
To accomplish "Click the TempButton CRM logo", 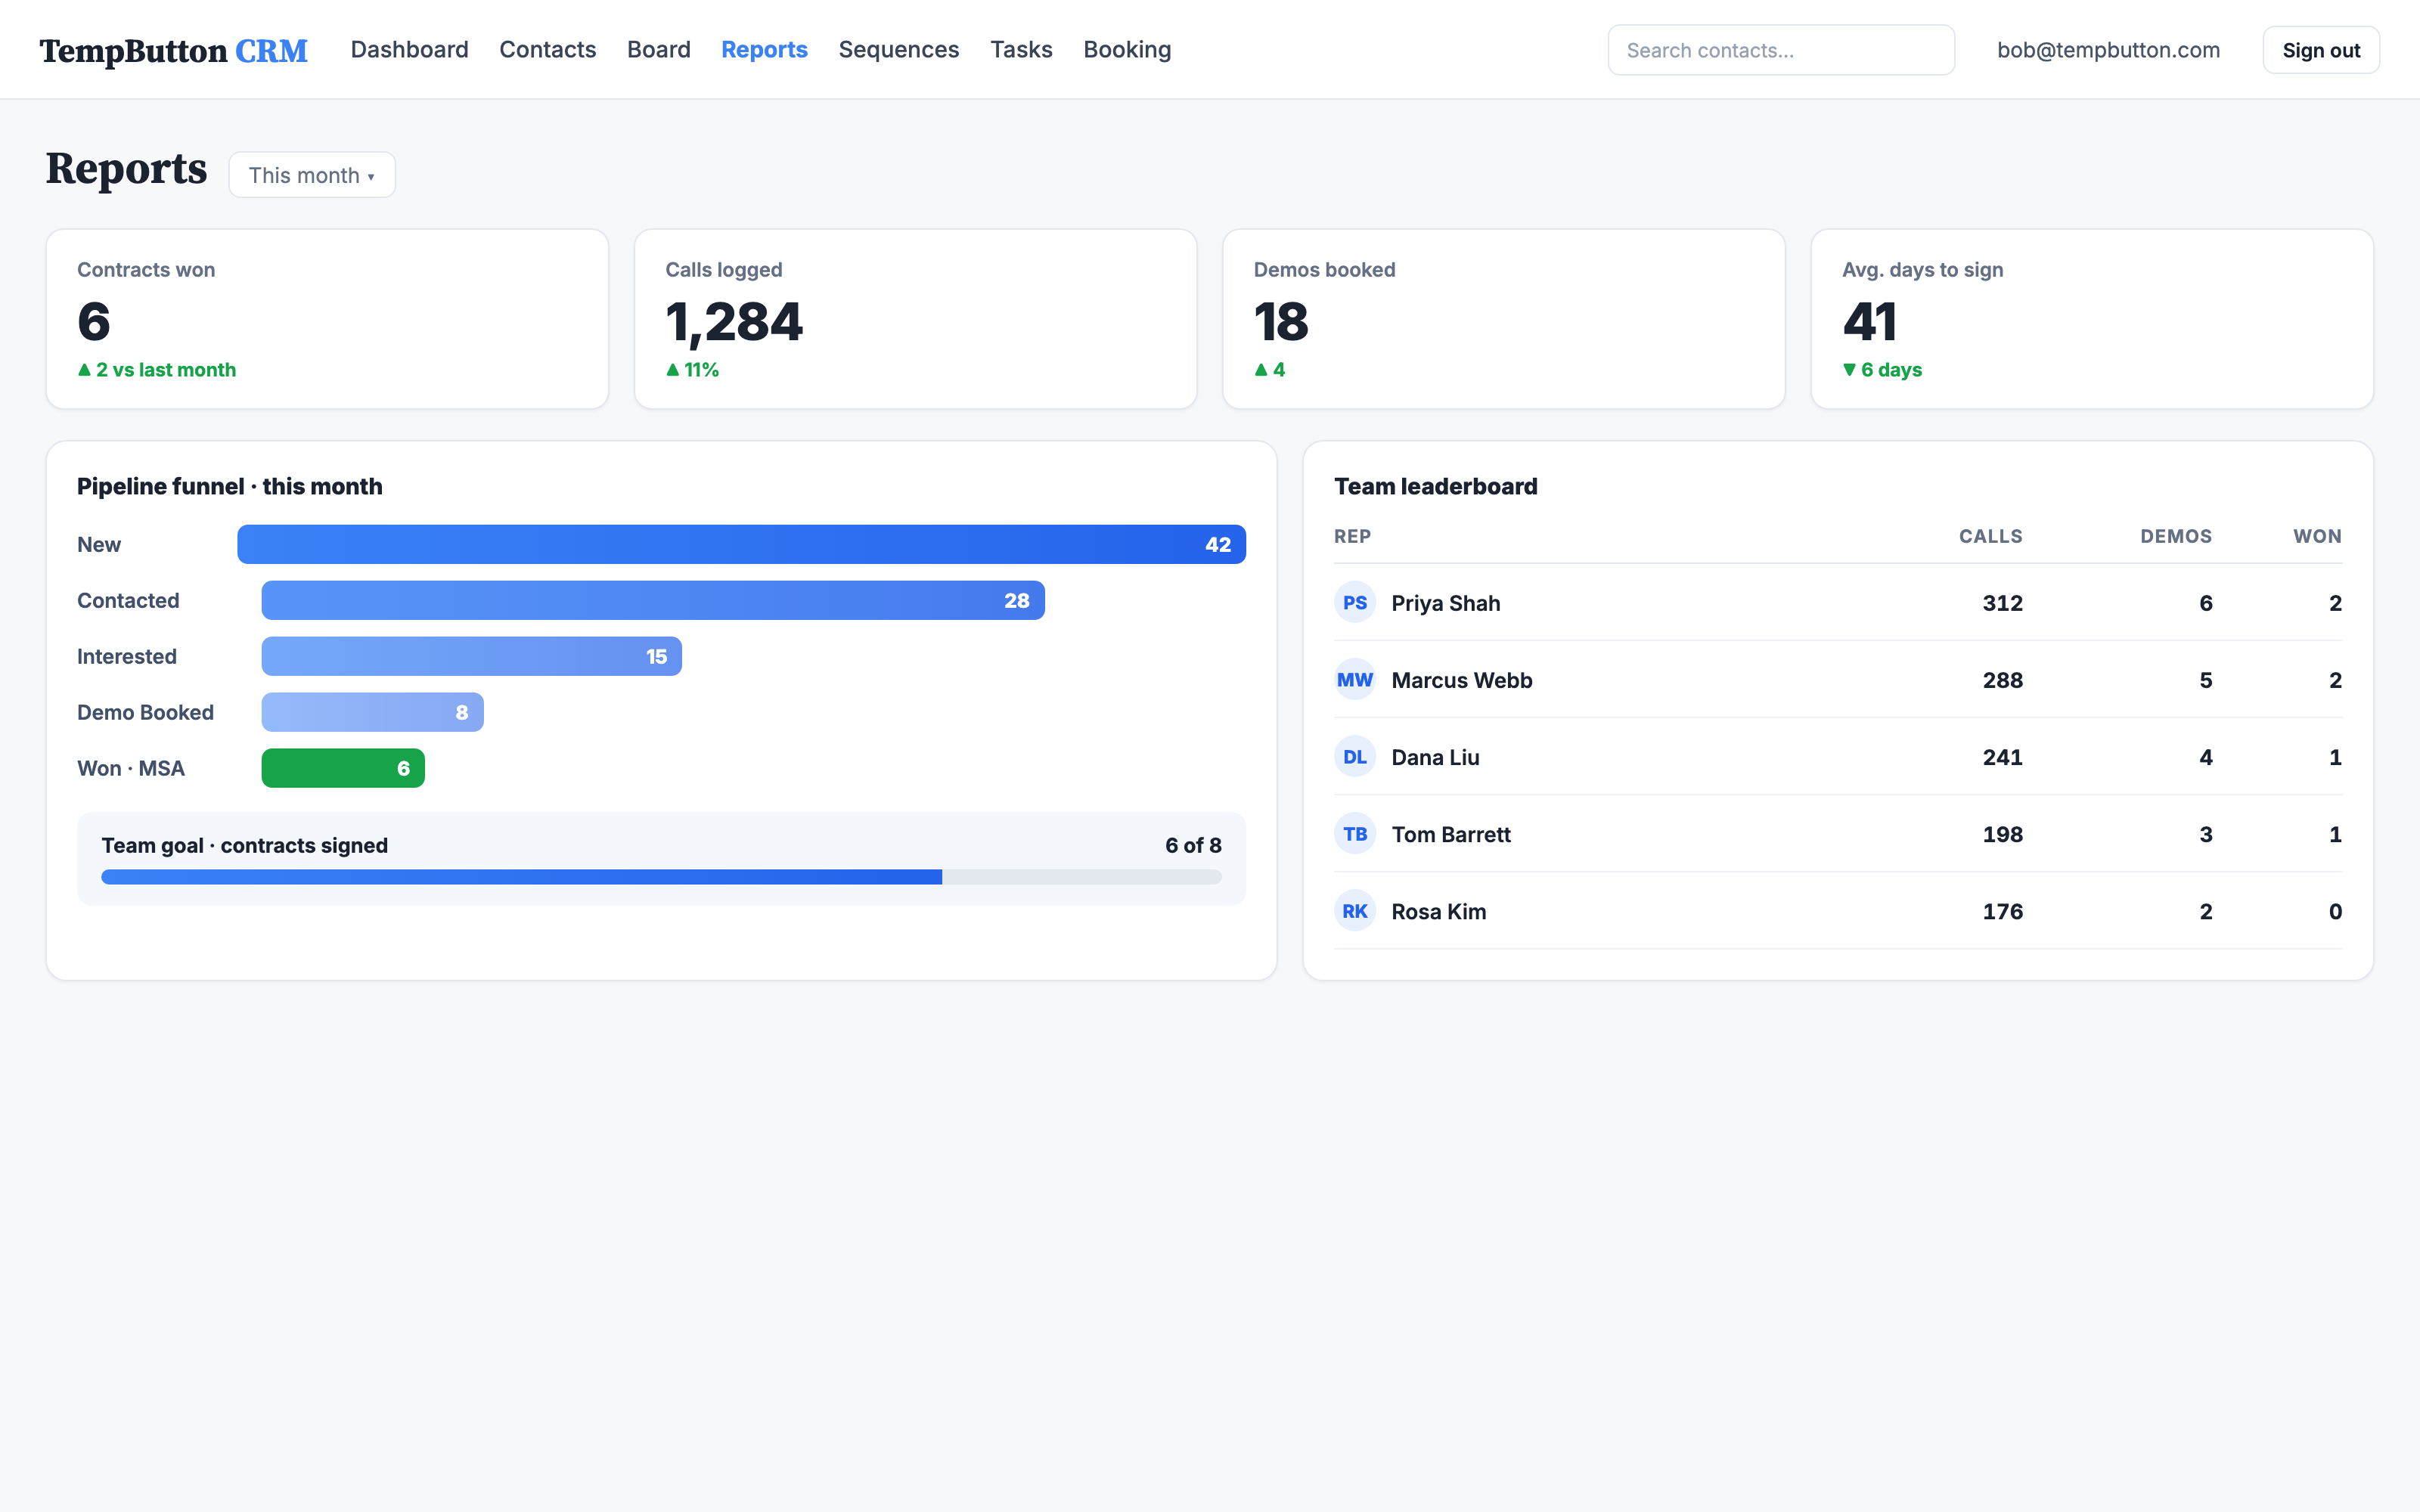I will click(173, 50).
